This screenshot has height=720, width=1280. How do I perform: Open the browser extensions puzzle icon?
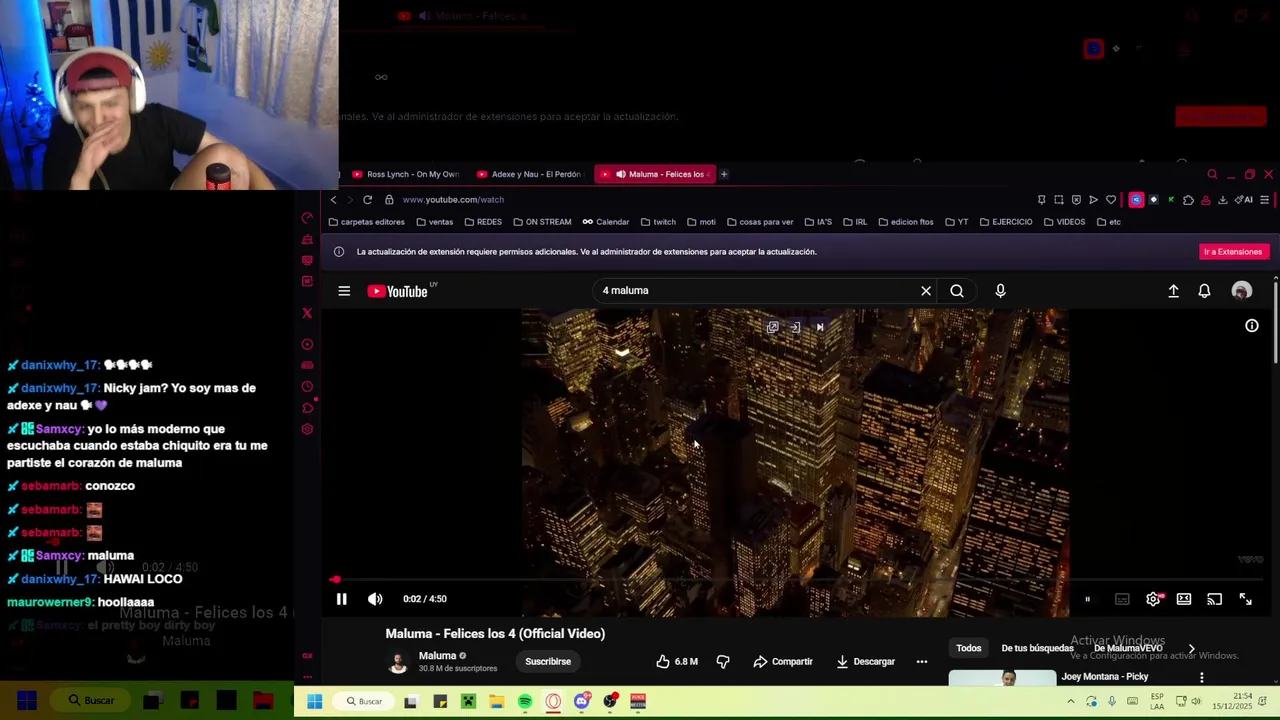(1188, 200)
